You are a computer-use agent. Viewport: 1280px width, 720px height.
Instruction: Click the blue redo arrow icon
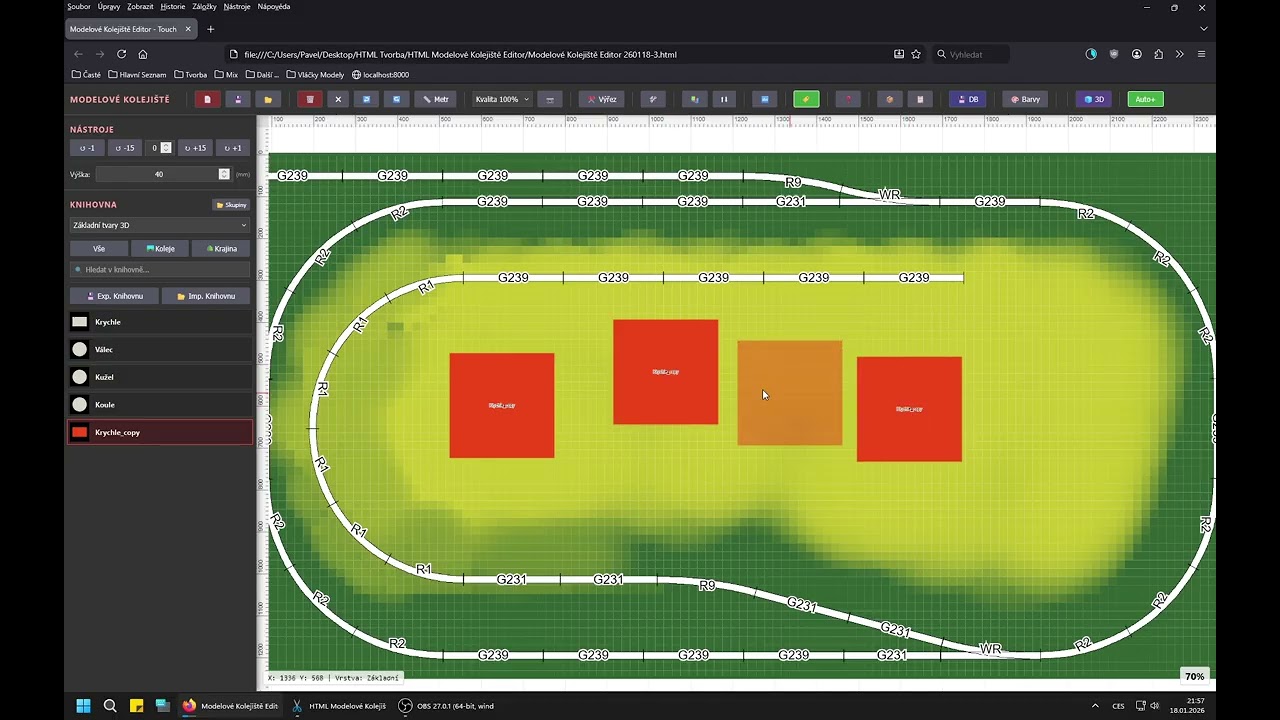(396, 99)
